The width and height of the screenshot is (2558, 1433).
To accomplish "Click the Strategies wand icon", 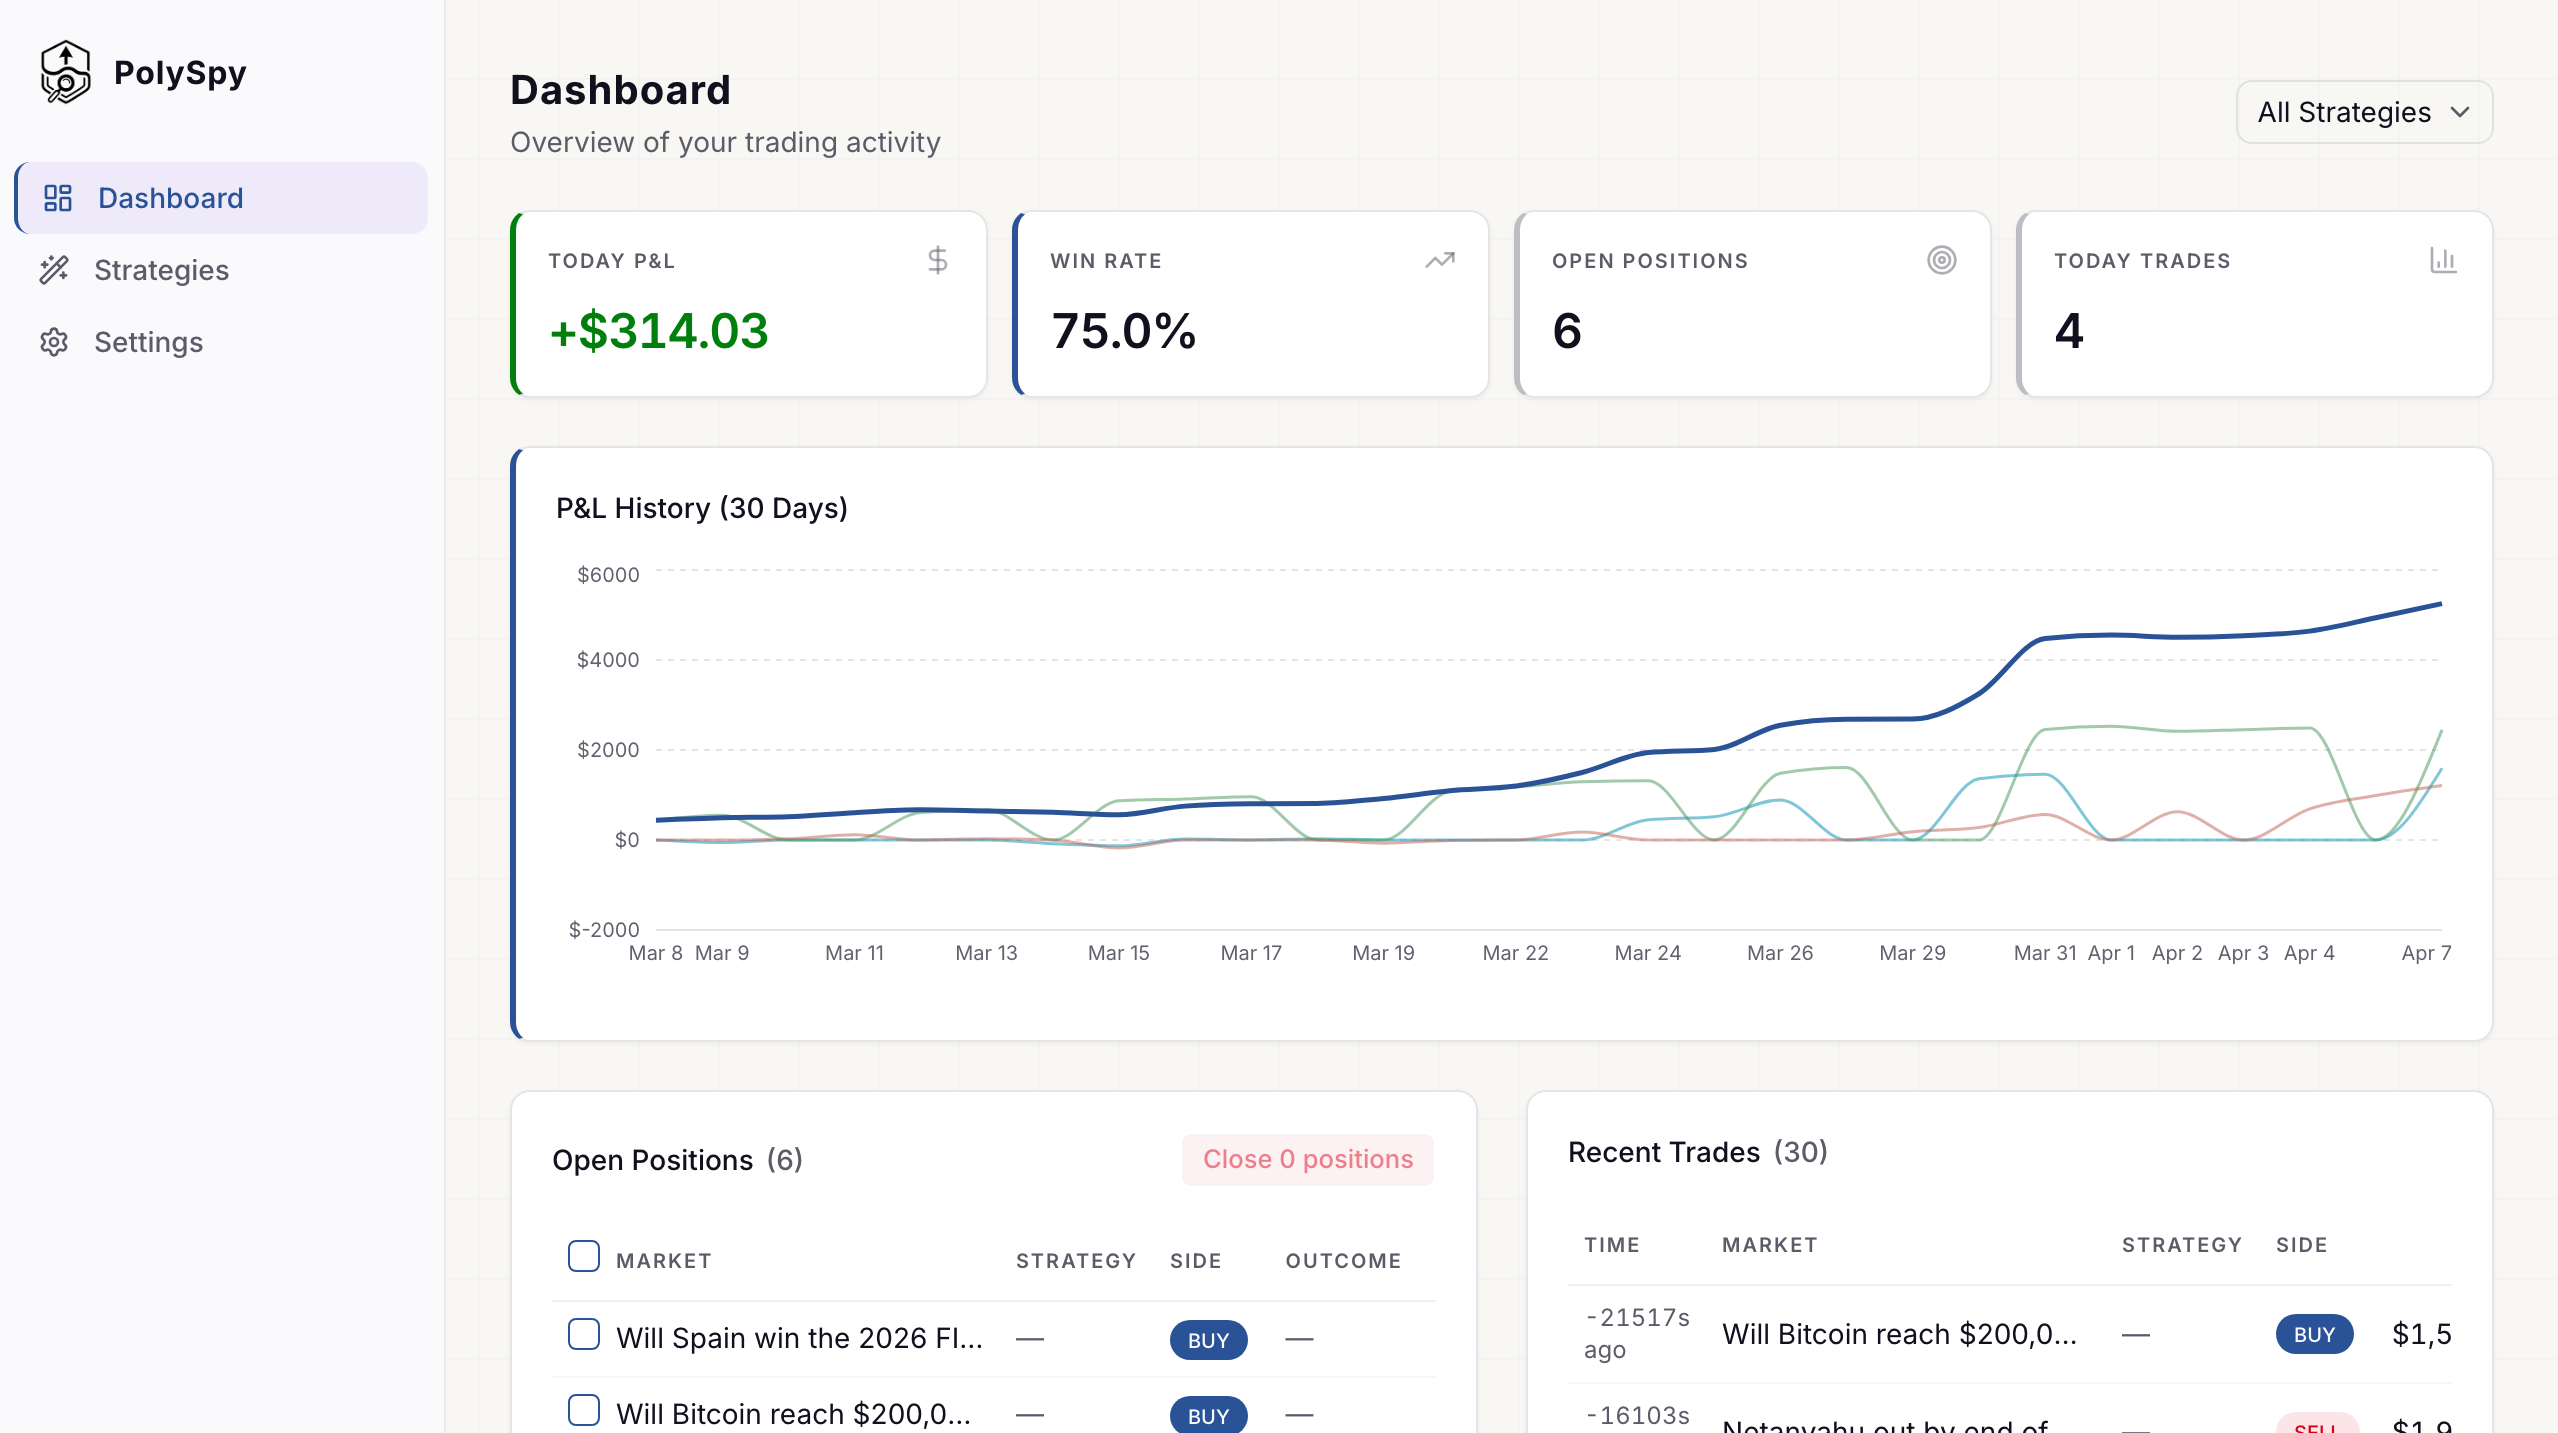I will pyautogui.click(x=57, y=270).
